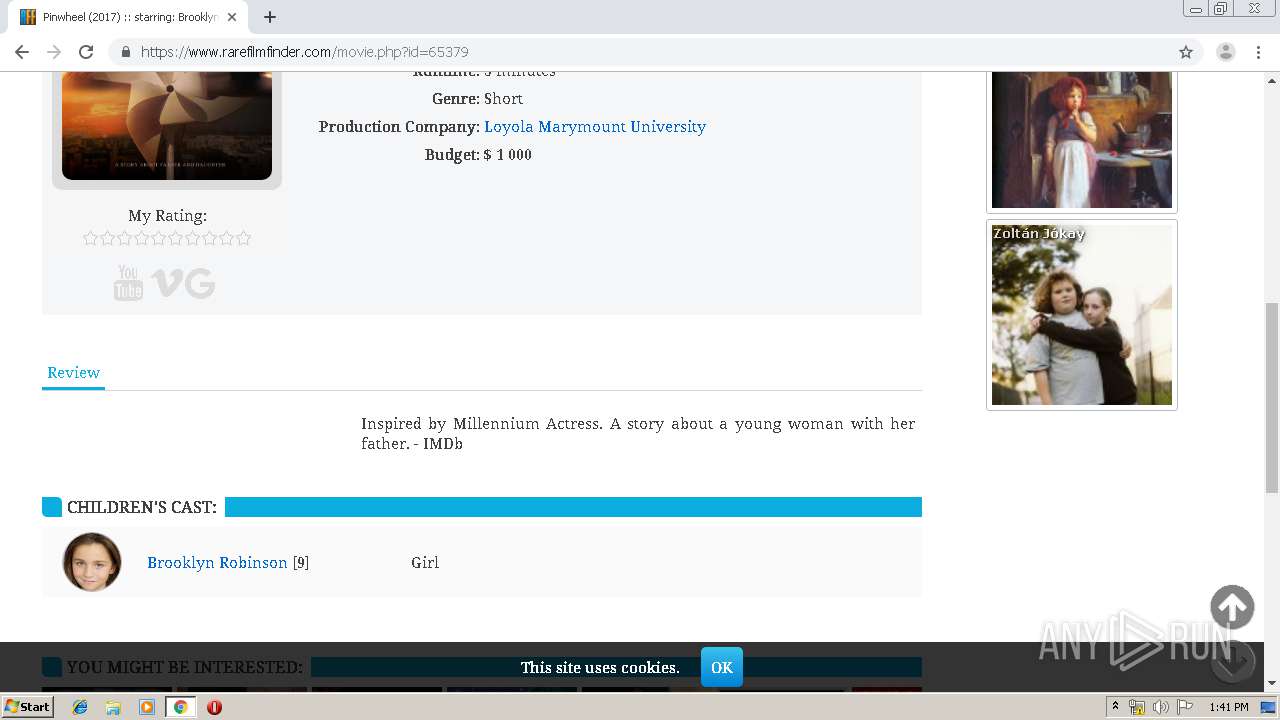Click the browser forward arrow
The width and height of the screenshot is (1280, 720).
(x=54, y=52)
